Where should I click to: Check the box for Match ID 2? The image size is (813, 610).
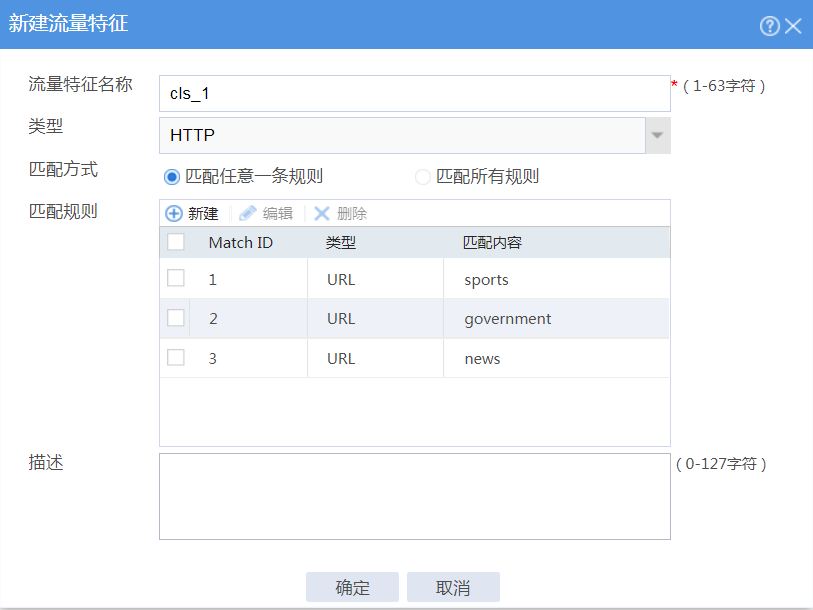176,318
